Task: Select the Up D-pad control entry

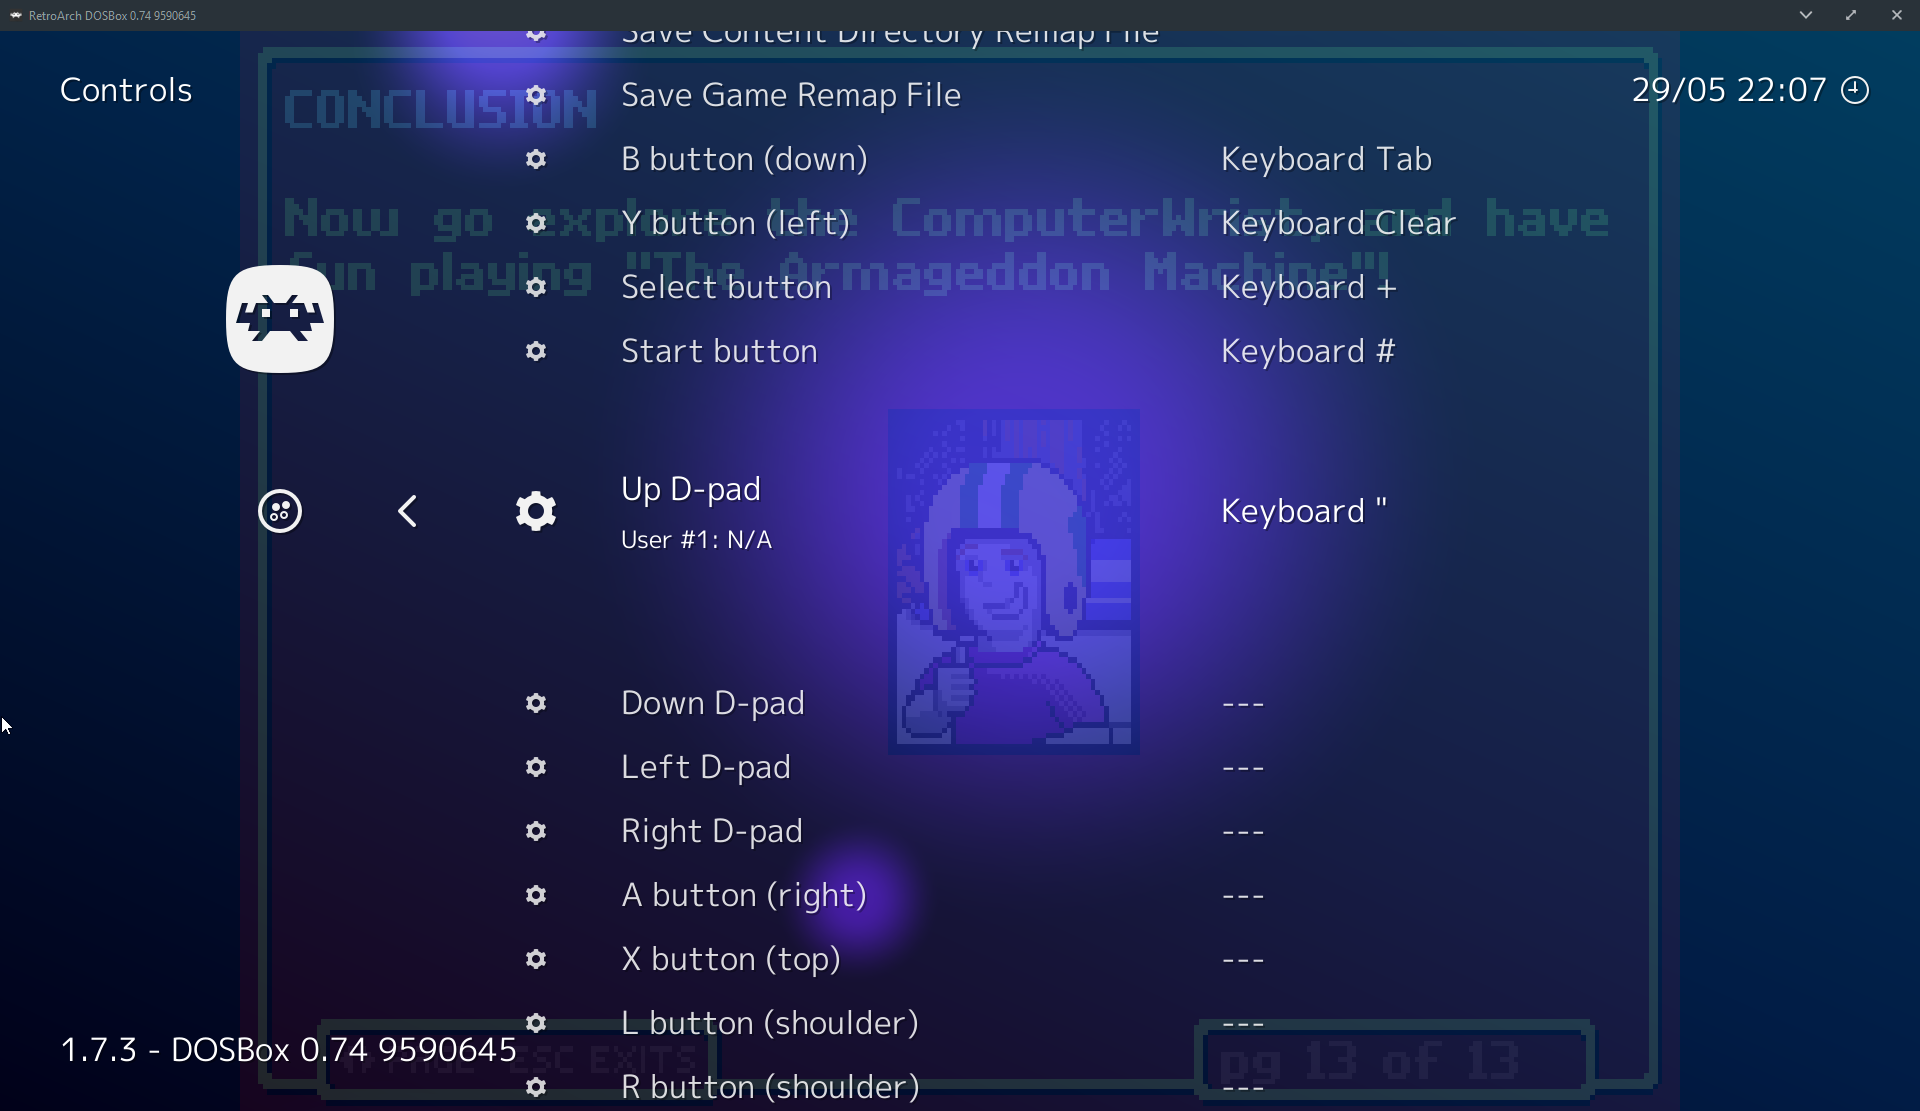Action: (x=690, y=489)
